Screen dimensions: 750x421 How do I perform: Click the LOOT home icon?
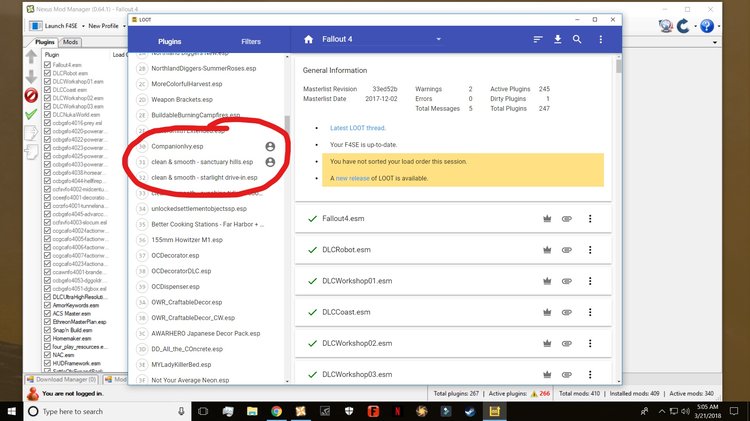(x=309, y=39)
